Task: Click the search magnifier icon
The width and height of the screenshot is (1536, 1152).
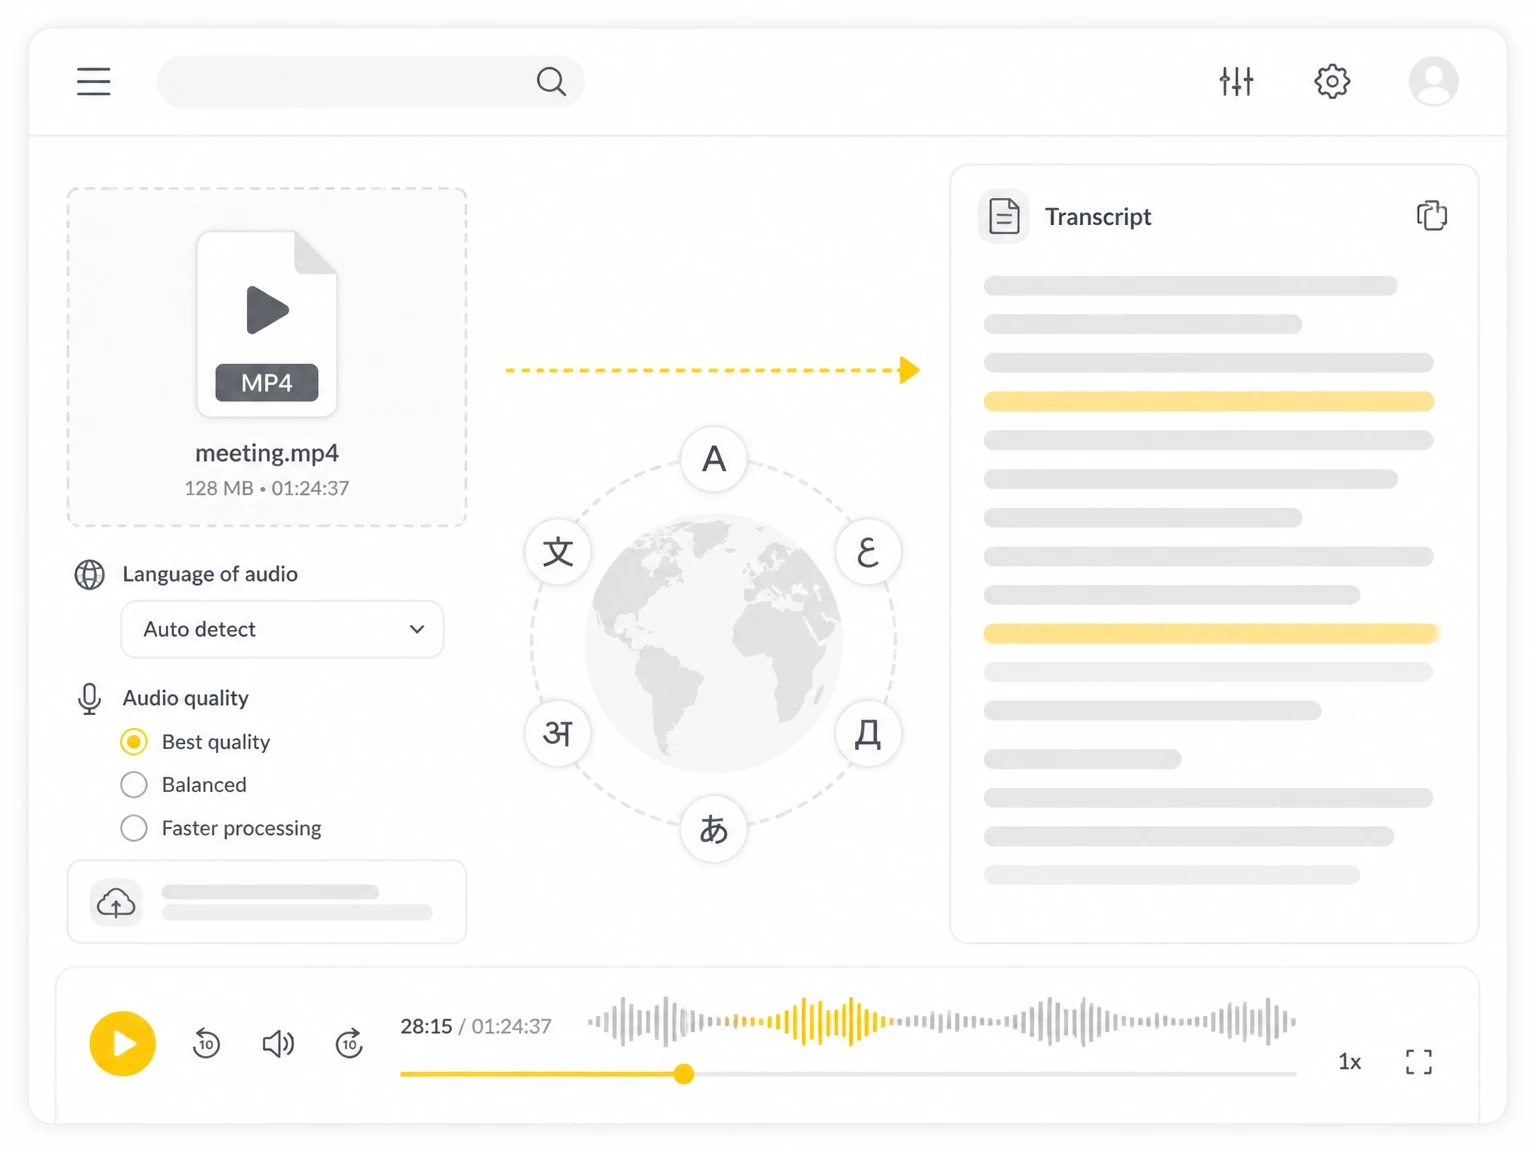Action: click(551, 81)
